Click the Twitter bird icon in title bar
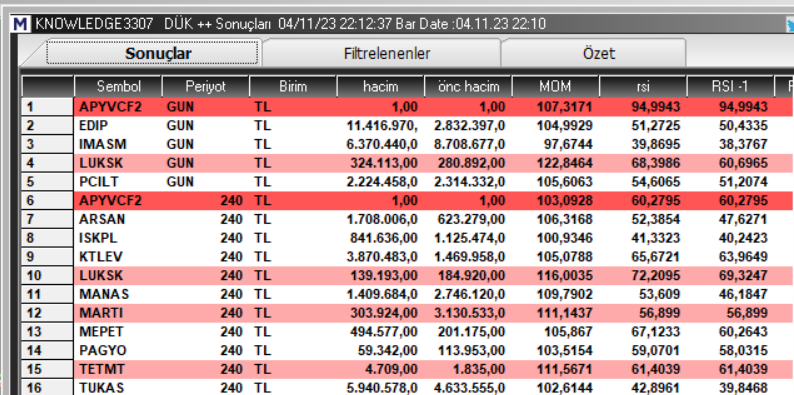This screenshot has width=794, height=395. (x=790, y=24)
